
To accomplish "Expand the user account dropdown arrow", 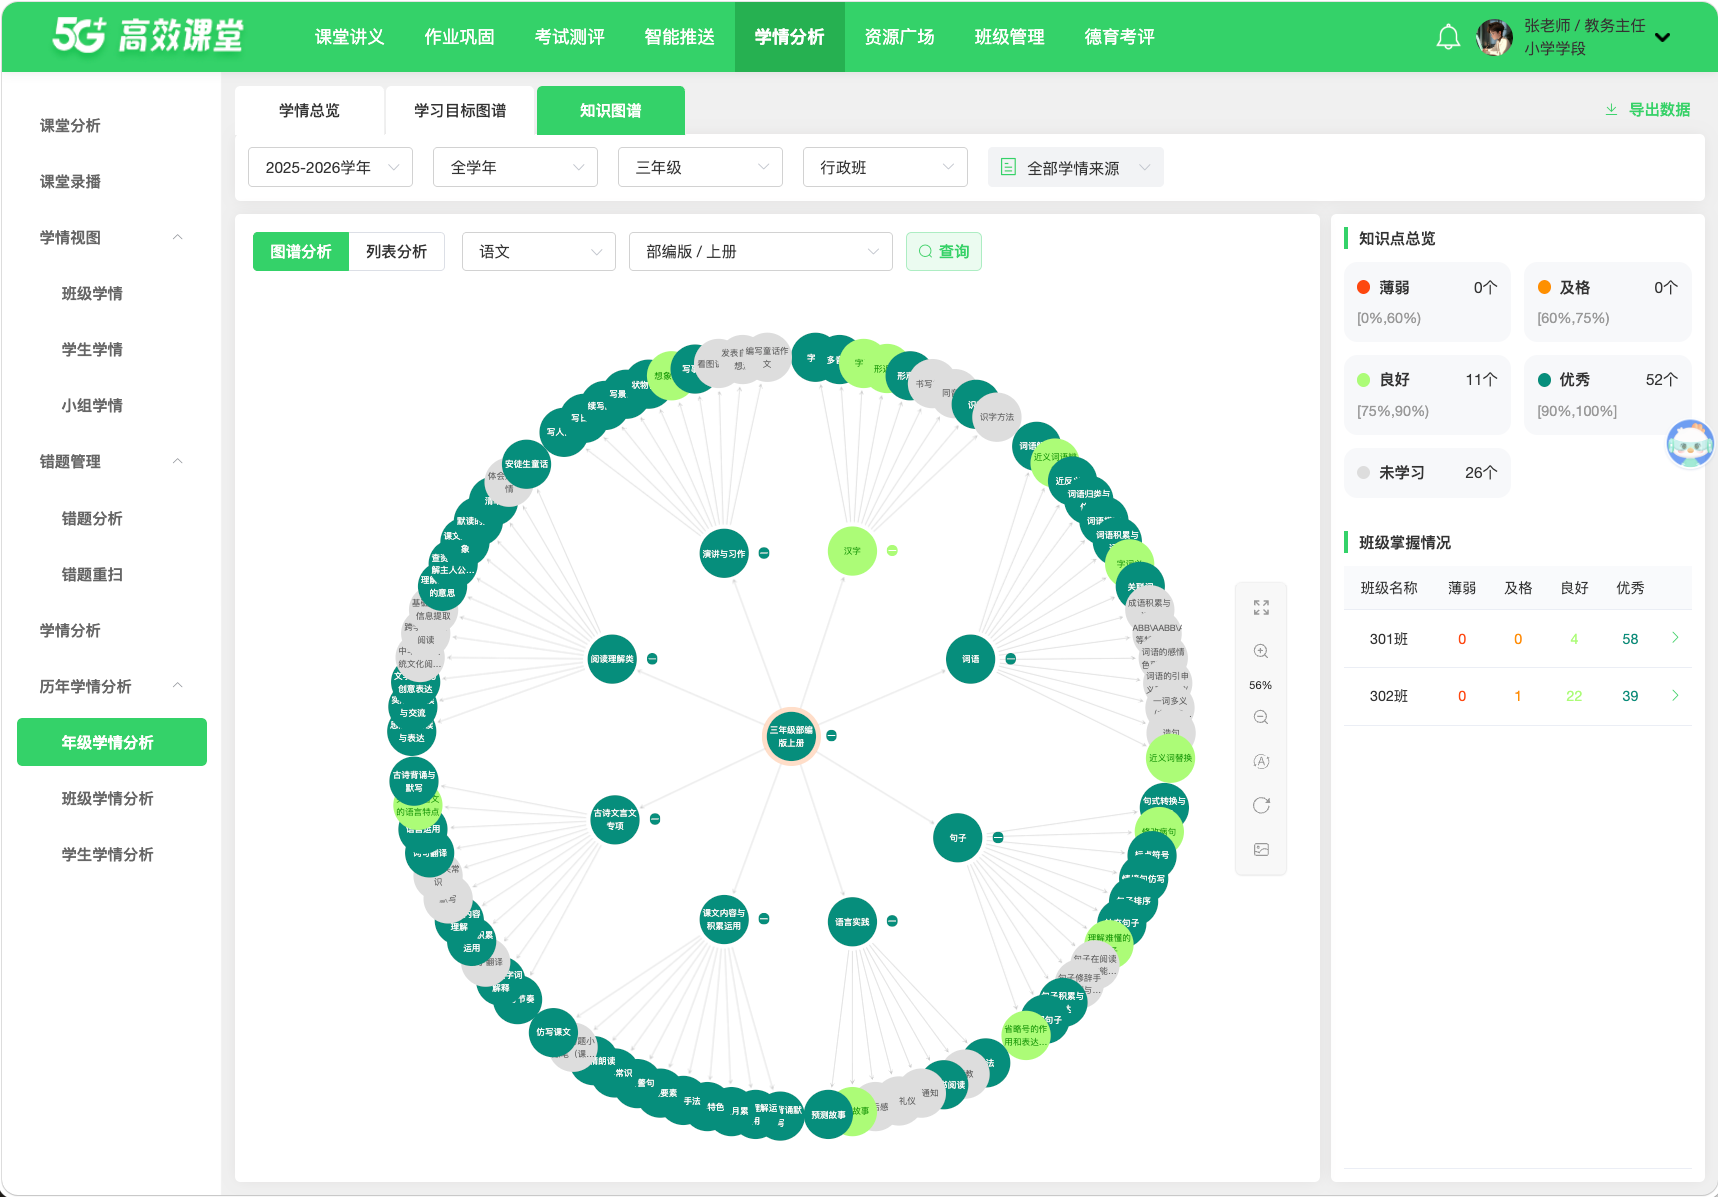I will click(x=1662, y=37).
